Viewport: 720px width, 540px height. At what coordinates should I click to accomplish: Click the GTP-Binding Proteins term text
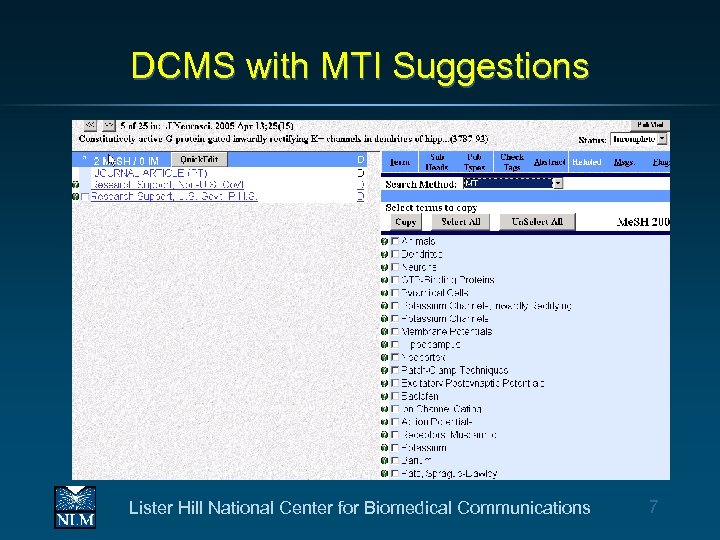[448, 280]
